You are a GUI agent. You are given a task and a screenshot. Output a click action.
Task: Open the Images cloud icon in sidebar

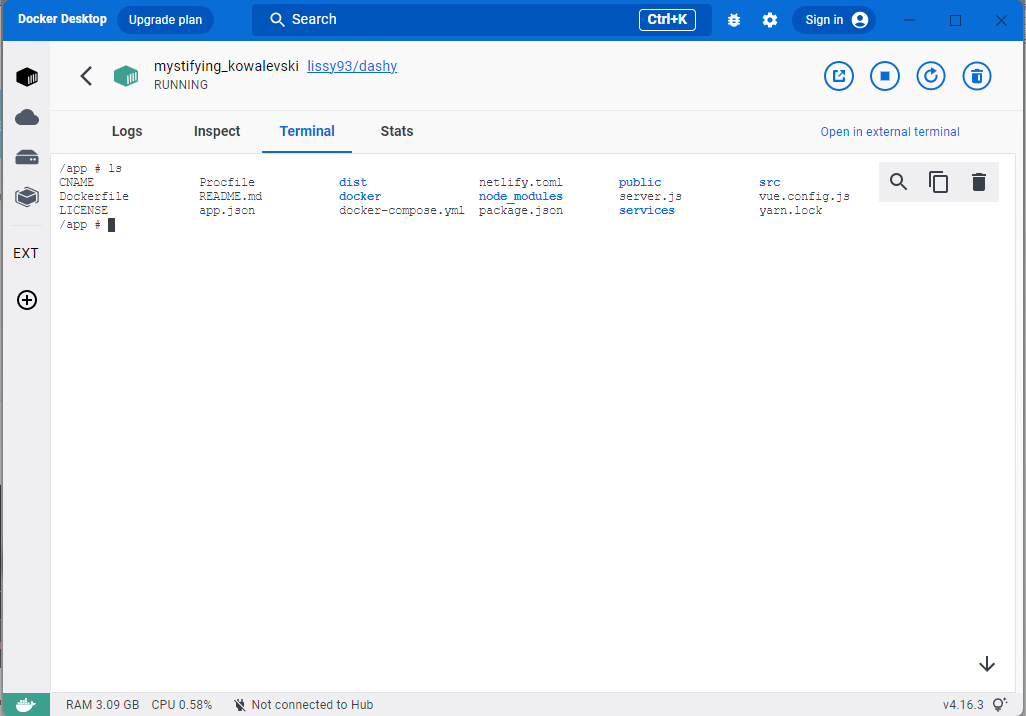[27, 117]
